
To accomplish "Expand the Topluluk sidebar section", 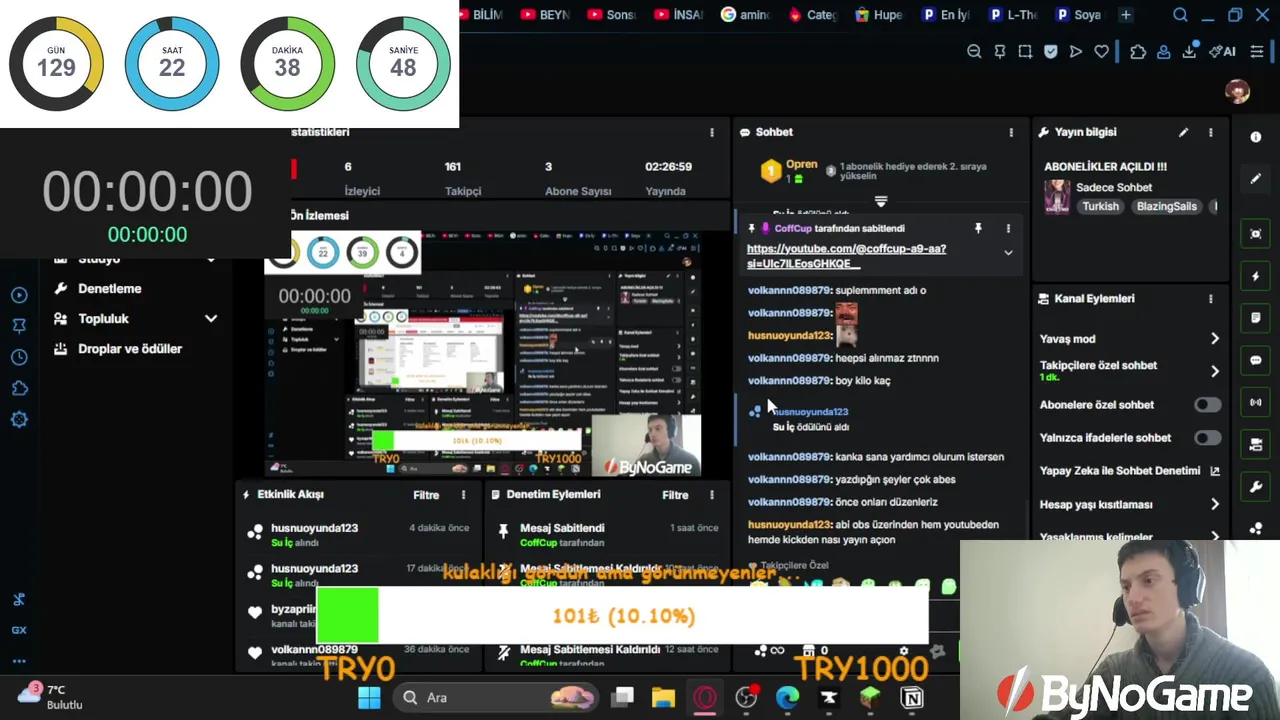I will [x=211, y=318].
